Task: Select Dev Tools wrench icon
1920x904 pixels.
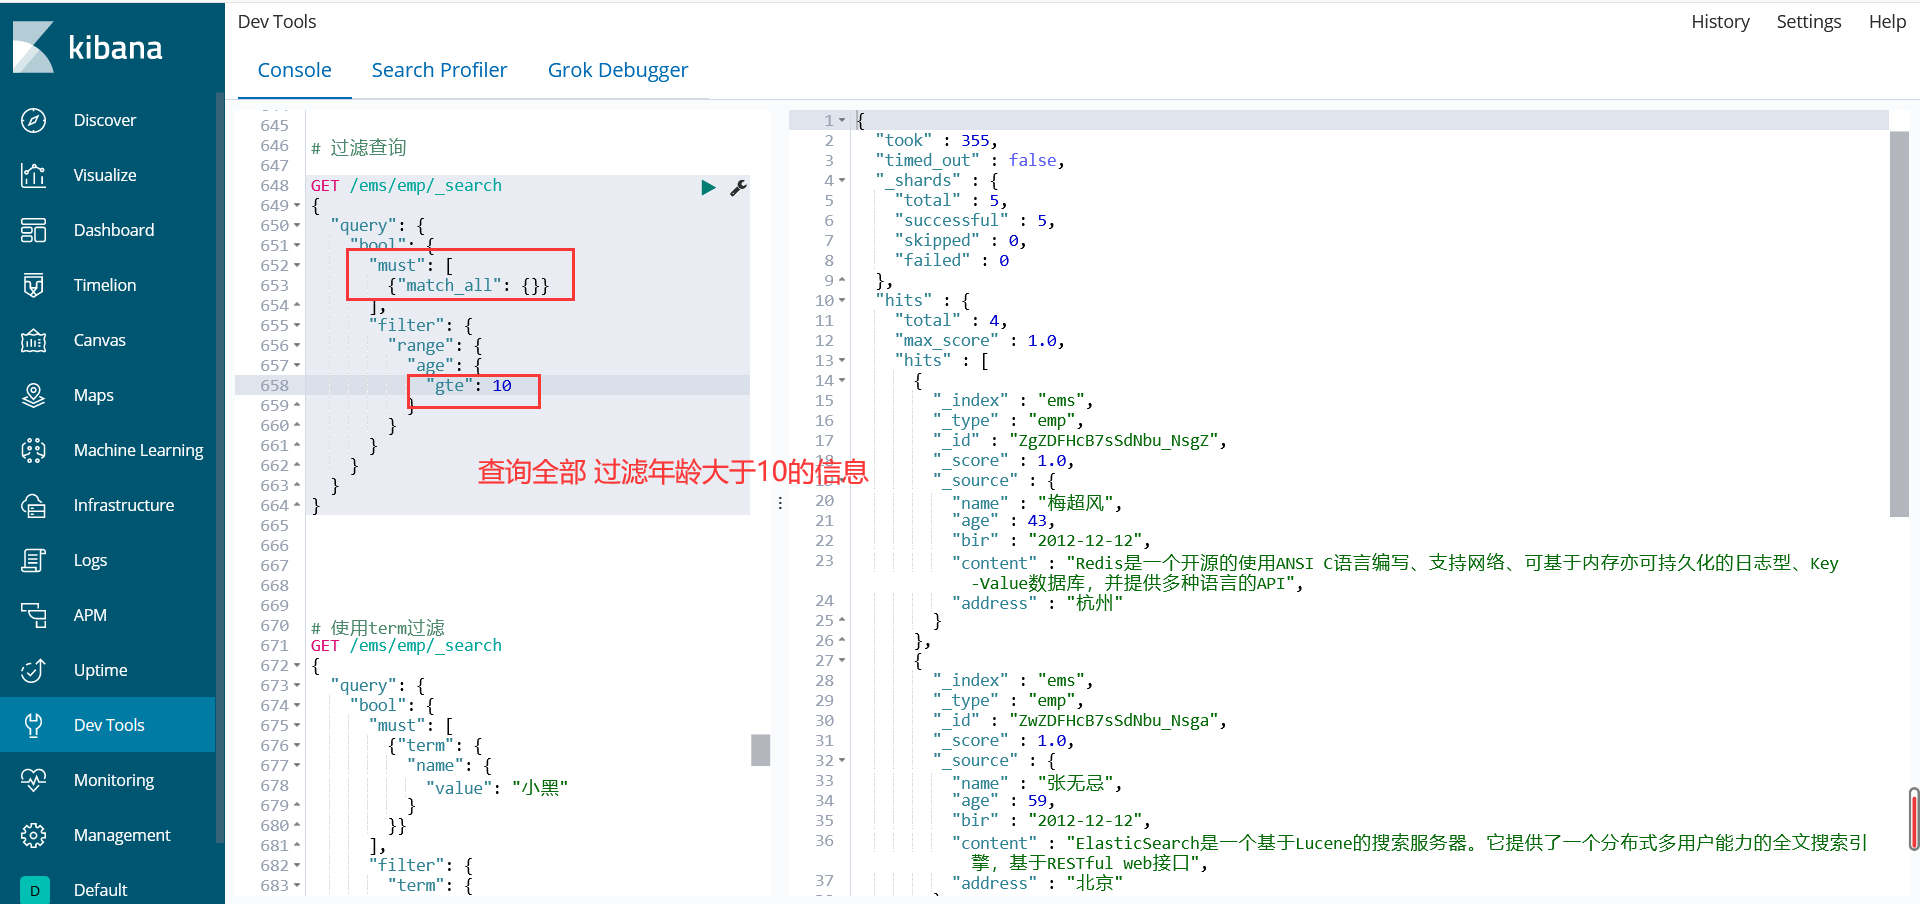Action: (x=33, y=725)
